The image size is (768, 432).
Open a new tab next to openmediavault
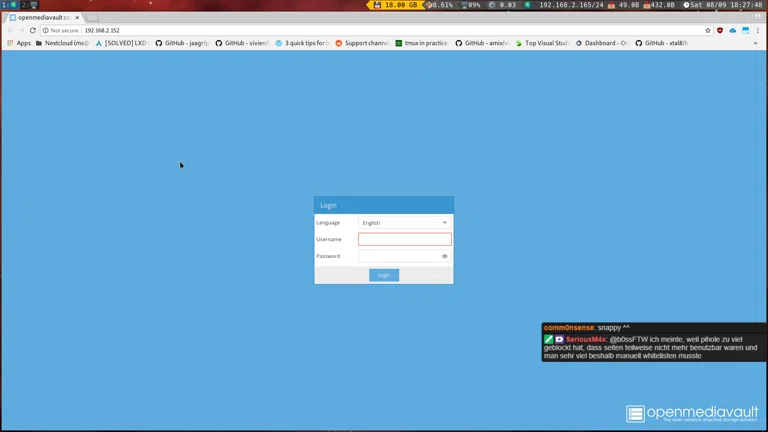93,17
